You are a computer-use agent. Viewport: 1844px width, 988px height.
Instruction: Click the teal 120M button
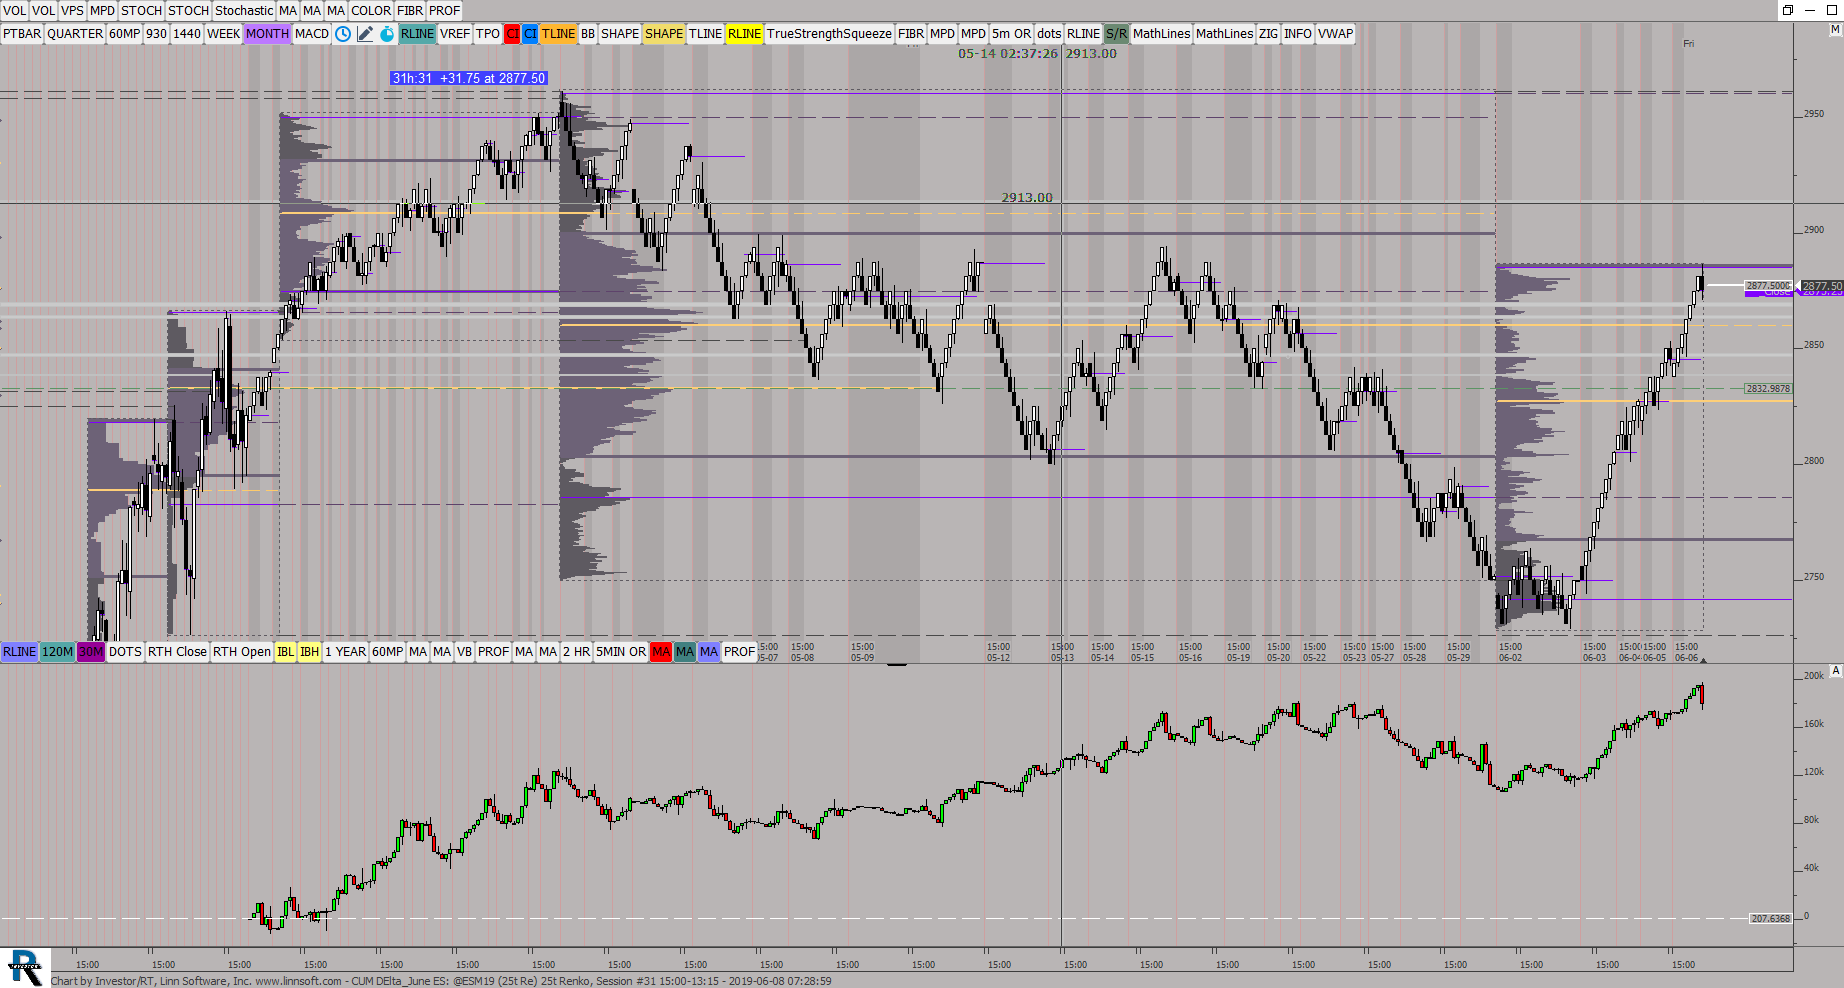(x=58, y=652)
